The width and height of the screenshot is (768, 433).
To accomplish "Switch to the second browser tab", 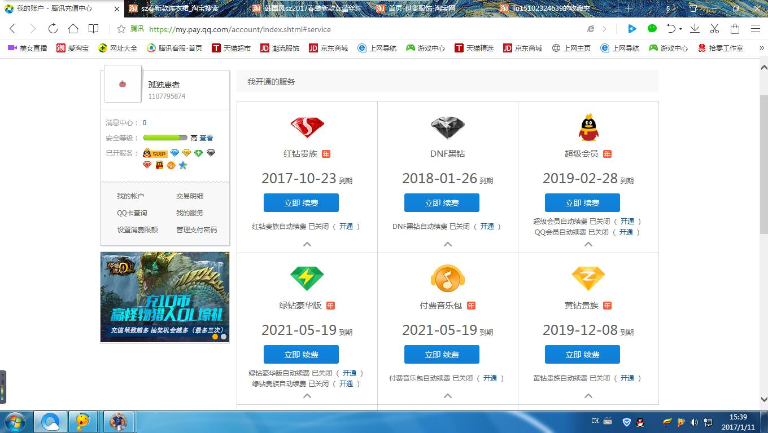I will 186,8.
